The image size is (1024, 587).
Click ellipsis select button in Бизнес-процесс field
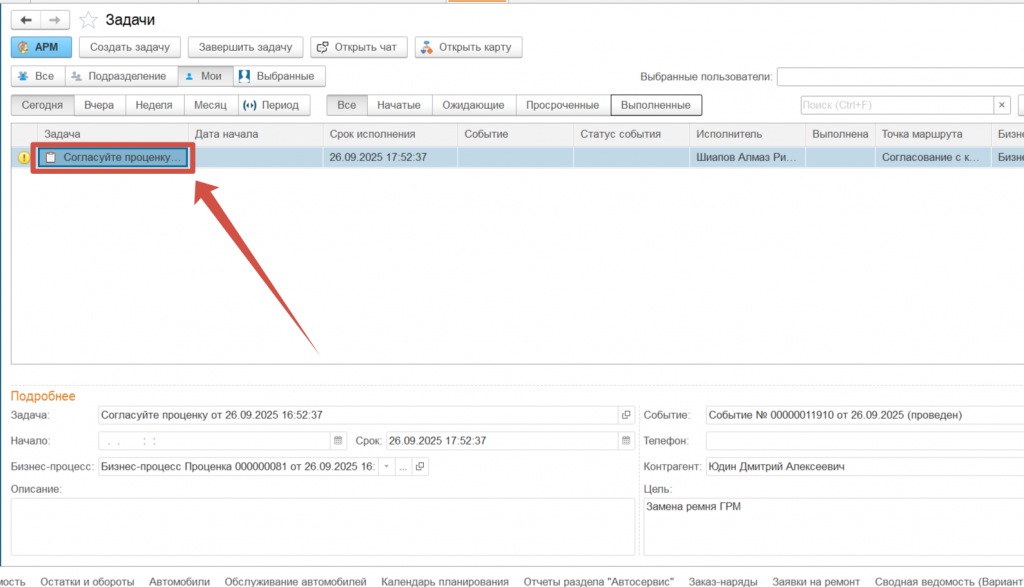pyautogui.click(x=402, y=467)
